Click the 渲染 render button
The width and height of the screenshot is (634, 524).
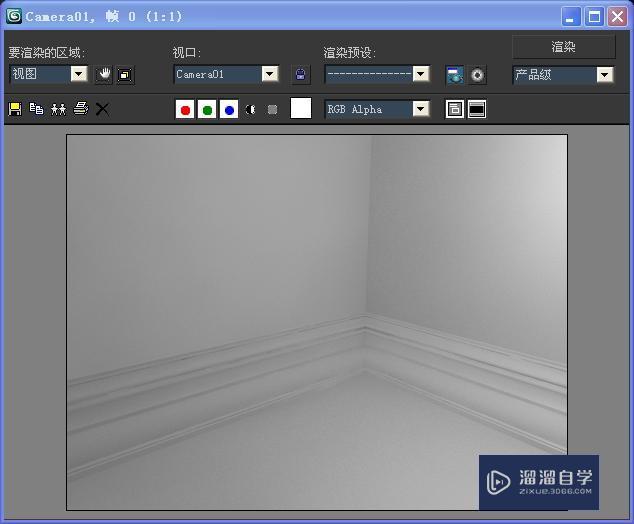(x=564, y=47)
